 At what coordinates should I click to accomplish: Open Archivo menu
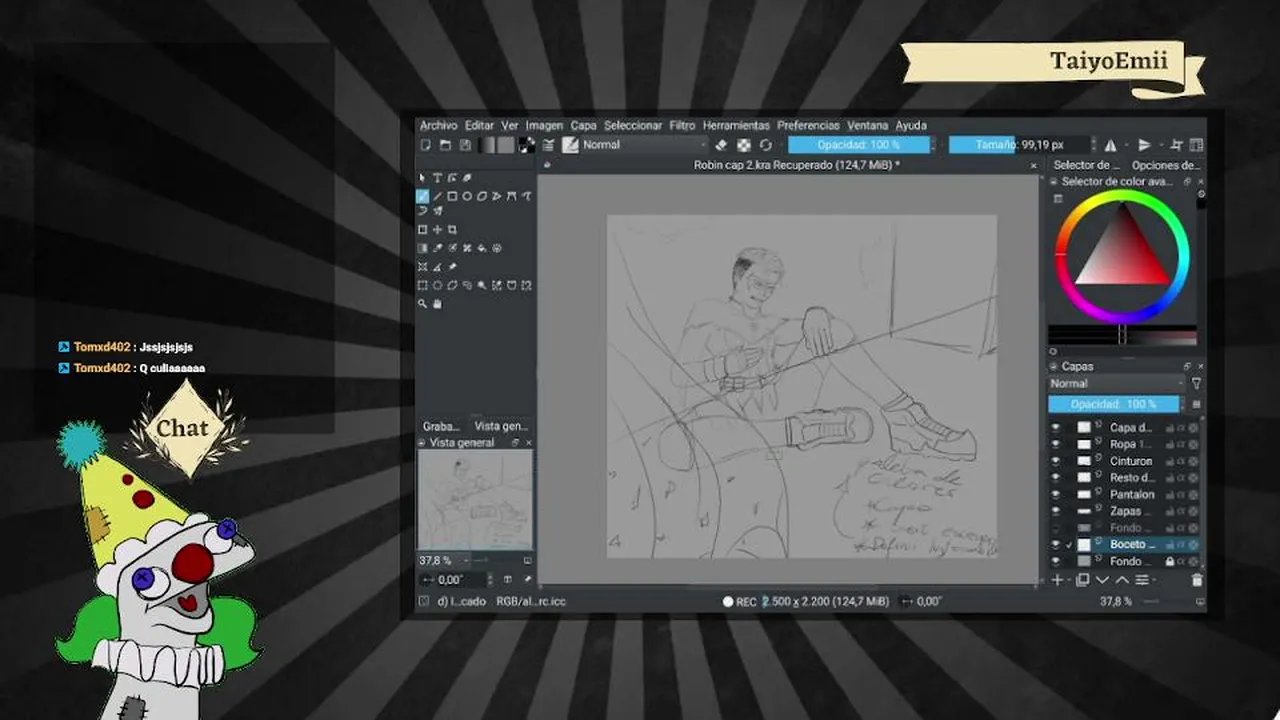coord(438,126)
